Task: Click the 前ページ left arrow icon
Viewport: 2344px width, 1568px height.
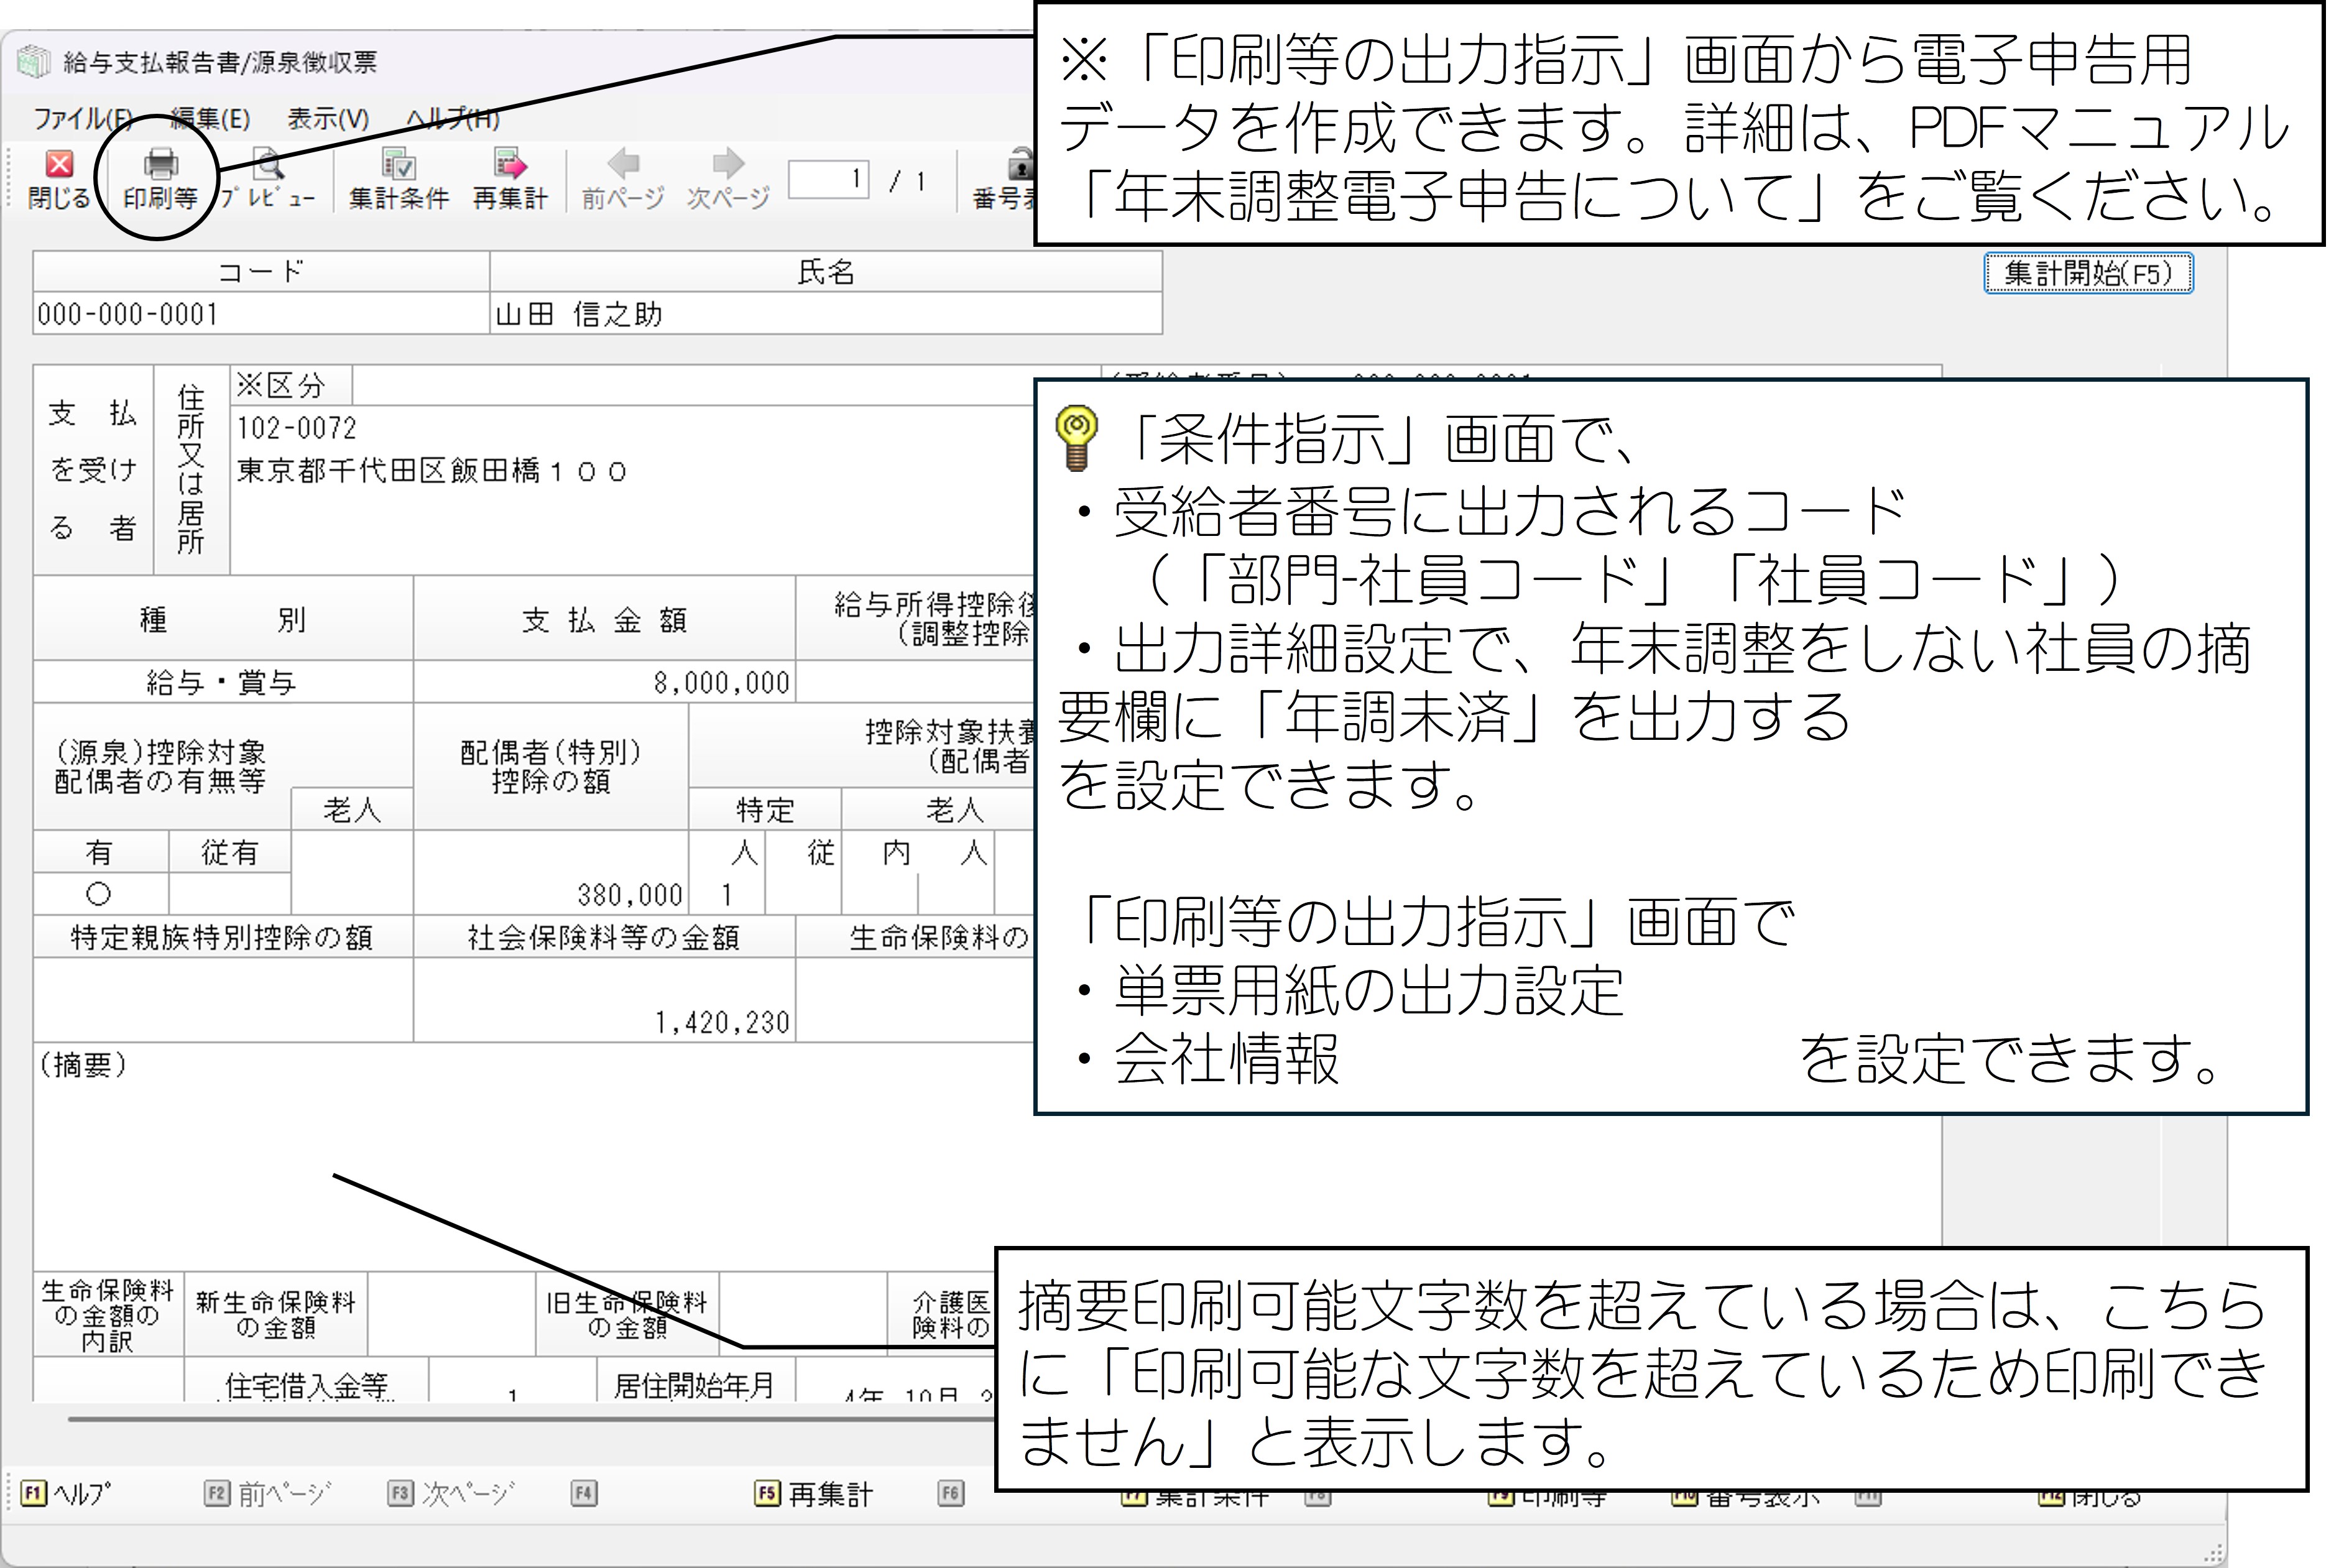Action: tap(623, 163)
